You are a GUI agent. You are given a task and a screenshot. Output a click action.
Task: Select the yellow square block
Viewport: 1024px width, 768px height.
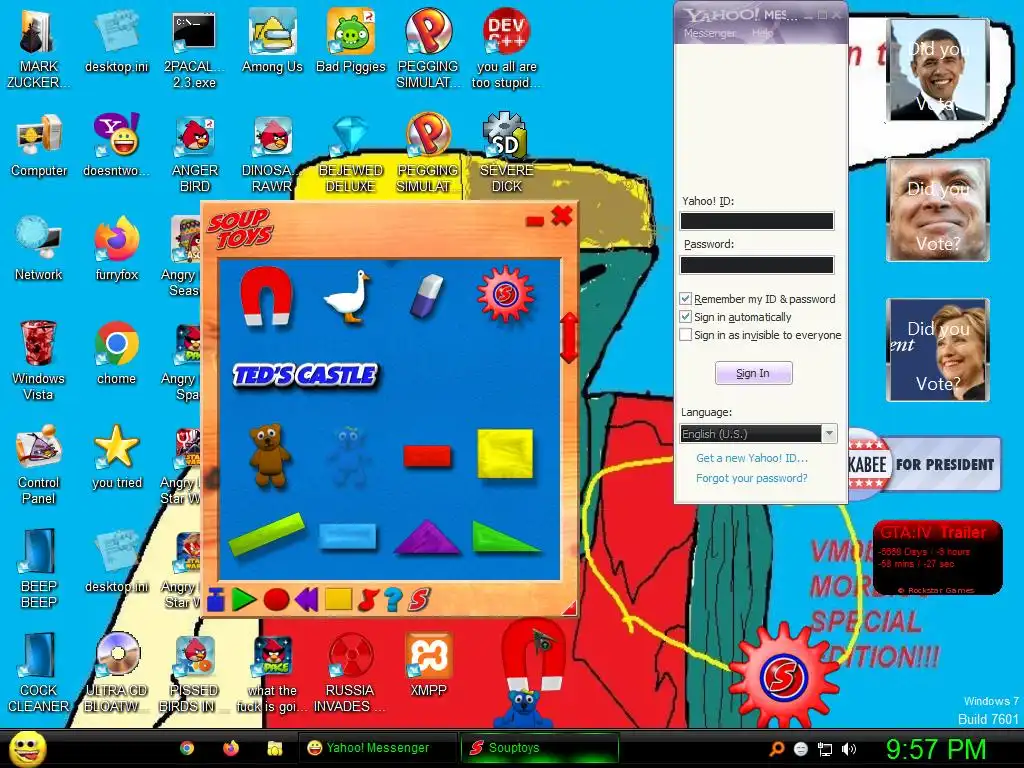click(505, 453)
